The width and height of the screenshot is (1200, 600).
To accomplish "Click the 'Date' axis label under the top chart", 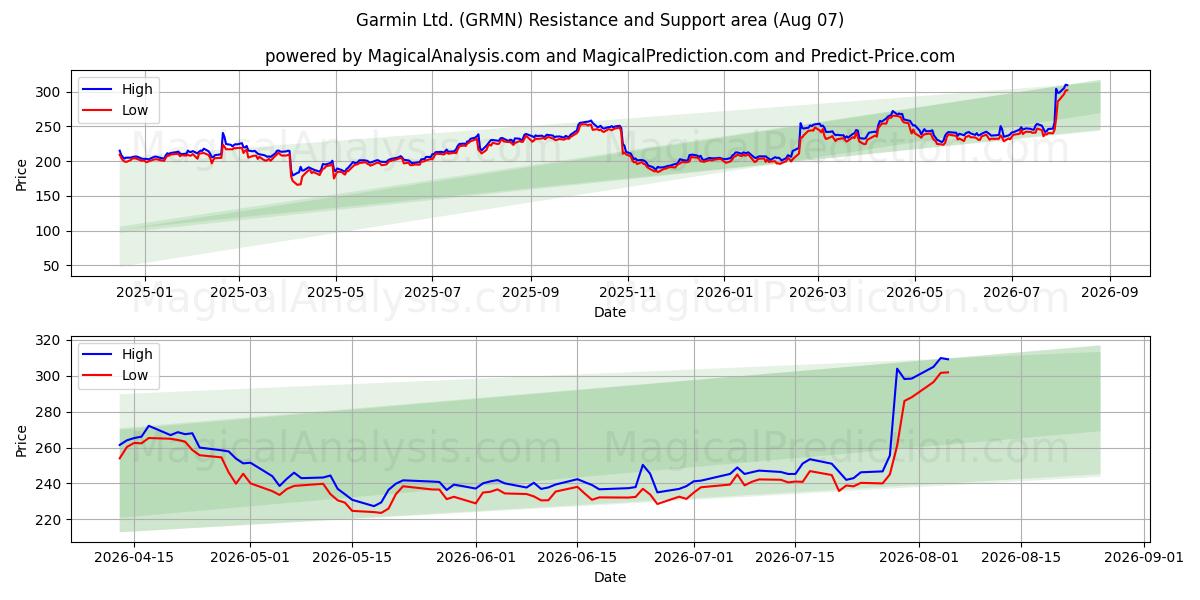I will pos(610,312).
